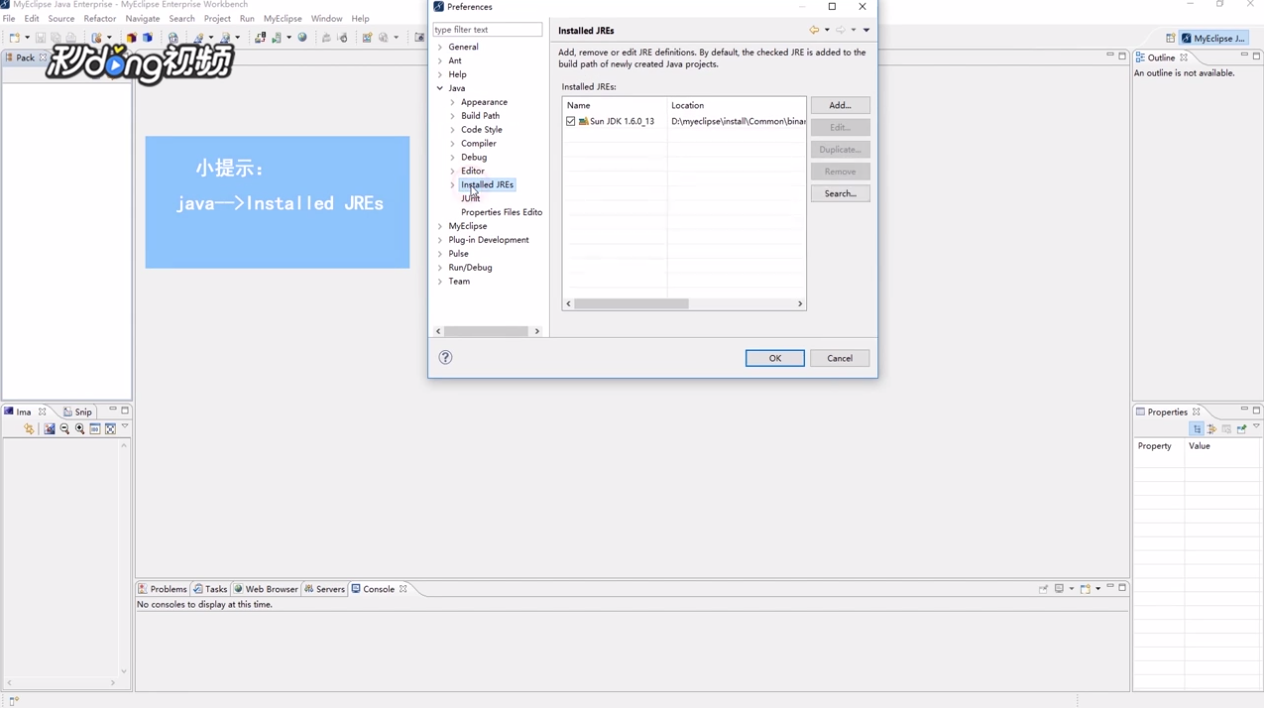Screen dimensions: 1264x708
Task: Expand the General tree node
Action: (x=440, y=47)
